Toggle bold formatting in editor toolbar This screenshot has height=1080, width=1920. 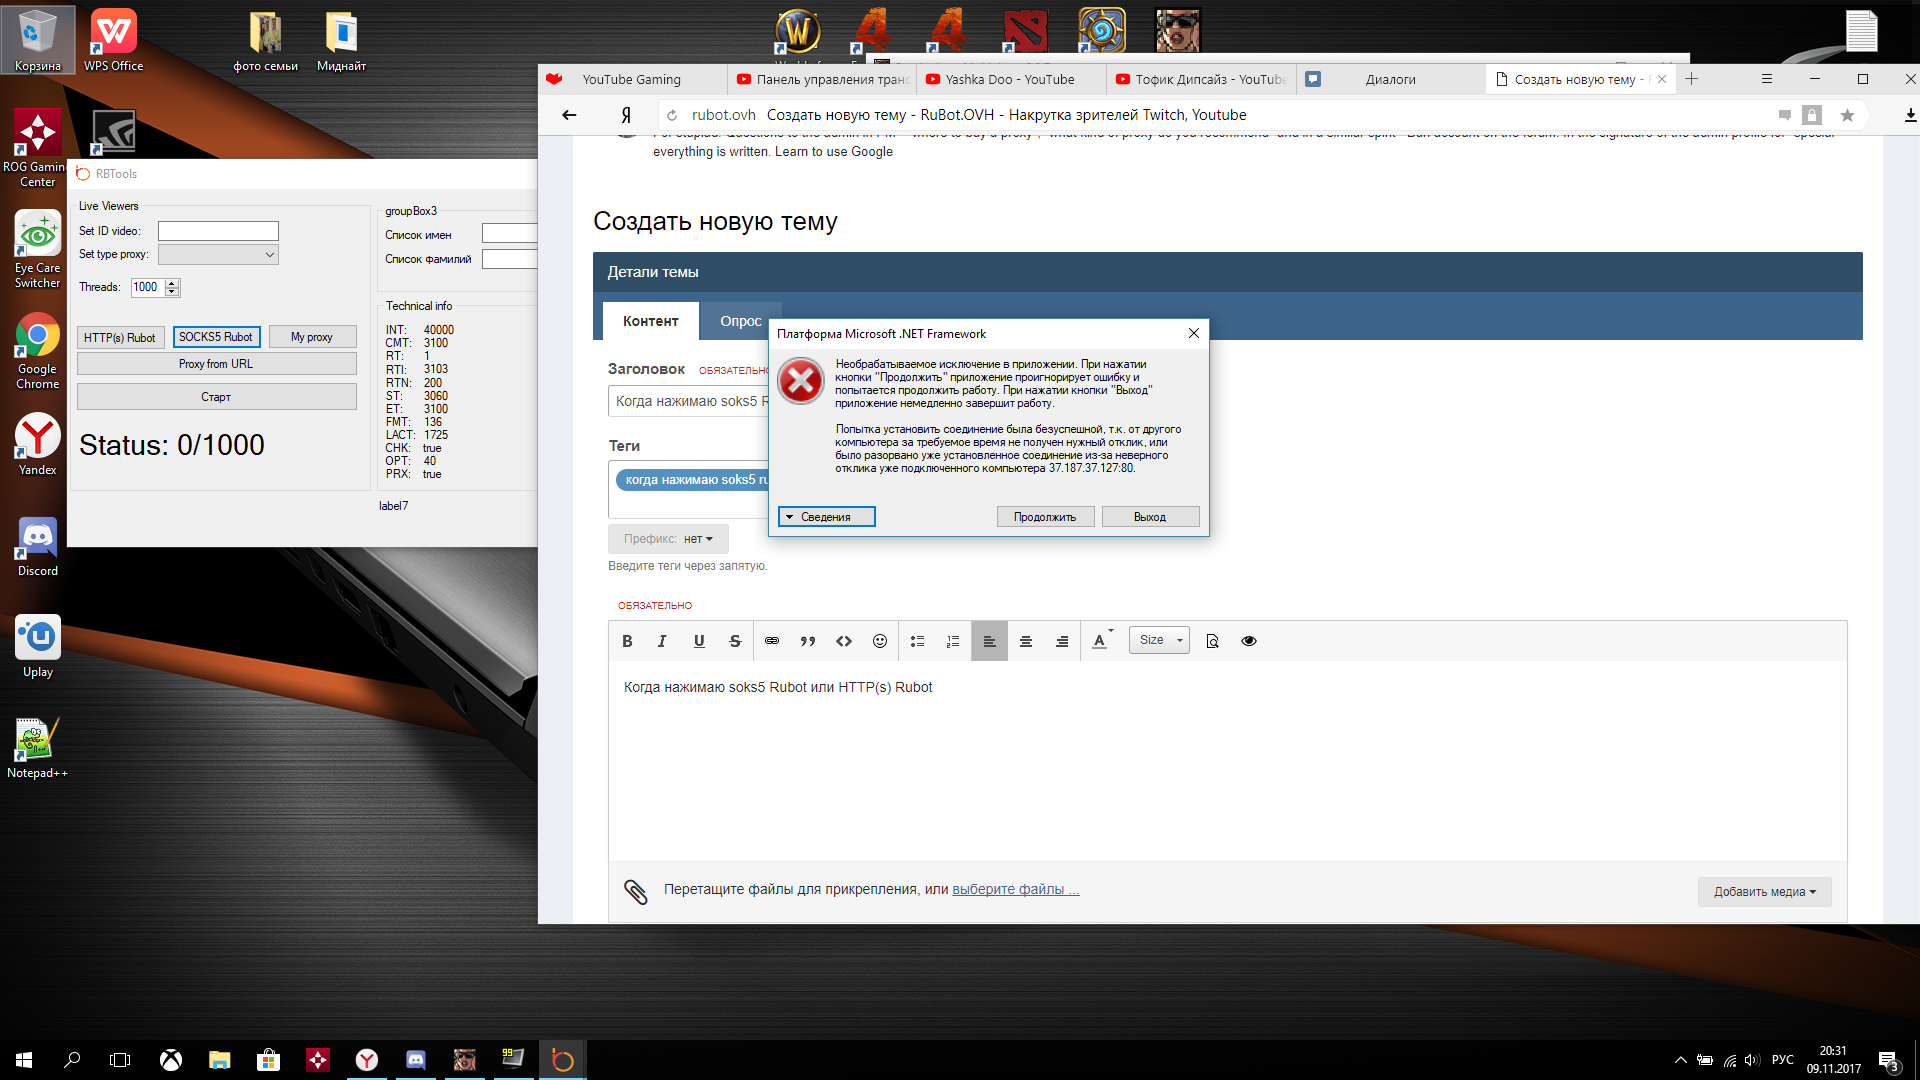(x=627, y=641)
